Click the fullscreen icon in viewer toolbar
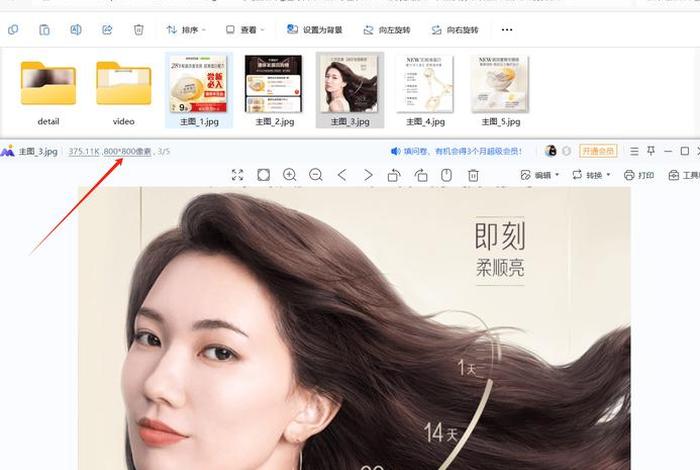The image size is (700, 470). tap(238, 175)
